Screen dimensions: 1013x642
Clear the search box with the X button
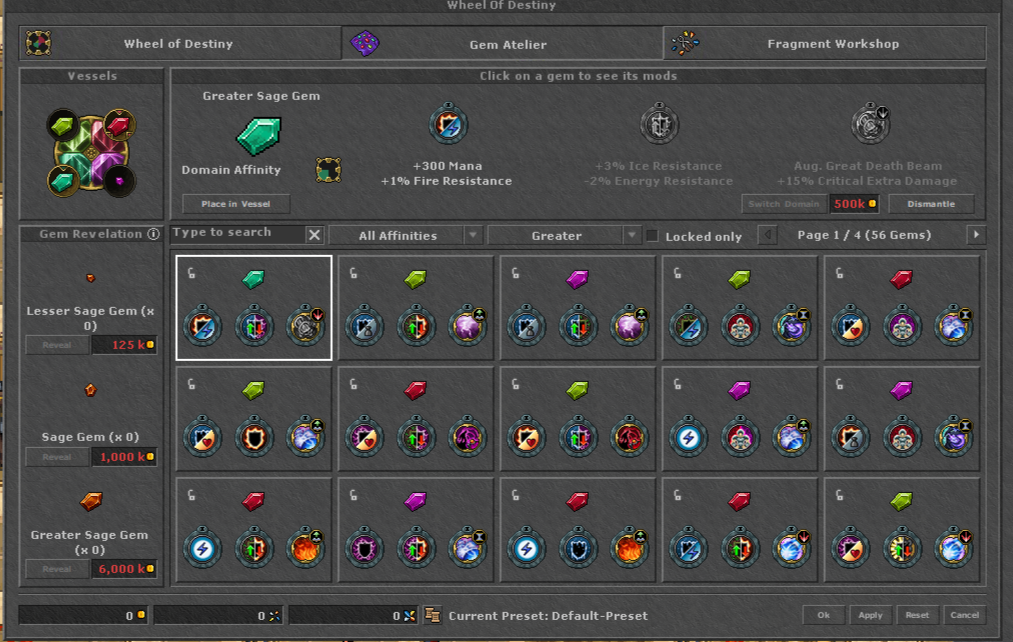click(314, 234)
